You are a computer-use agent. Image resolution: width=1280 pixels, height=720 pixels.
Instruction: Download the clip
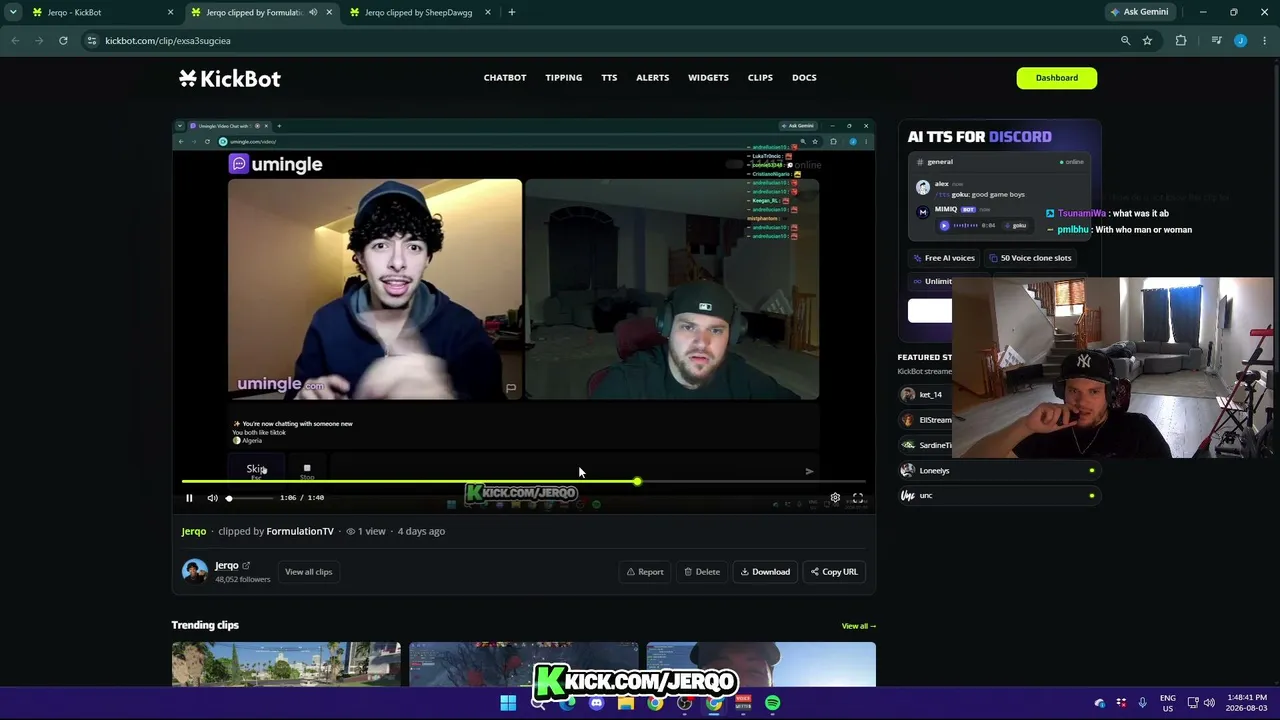765,572
